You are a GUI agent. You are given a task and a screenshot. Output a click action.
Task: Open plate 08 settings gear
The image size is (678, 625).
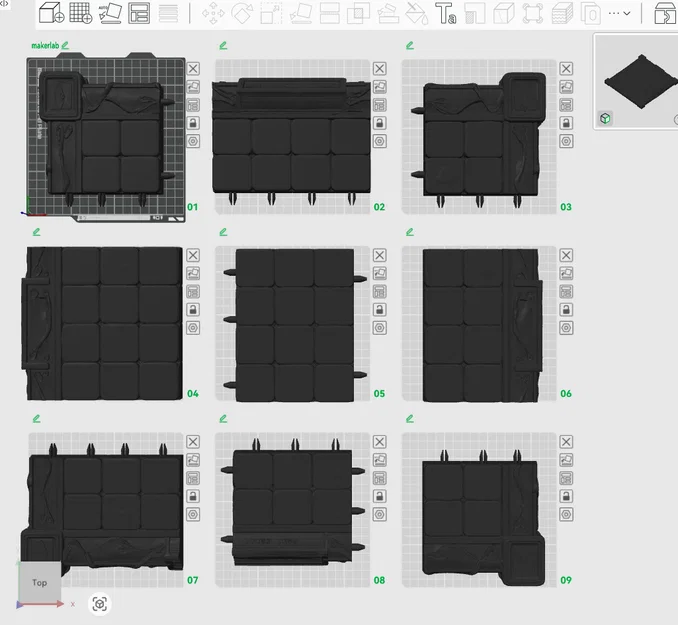click(x=380, y=514)
